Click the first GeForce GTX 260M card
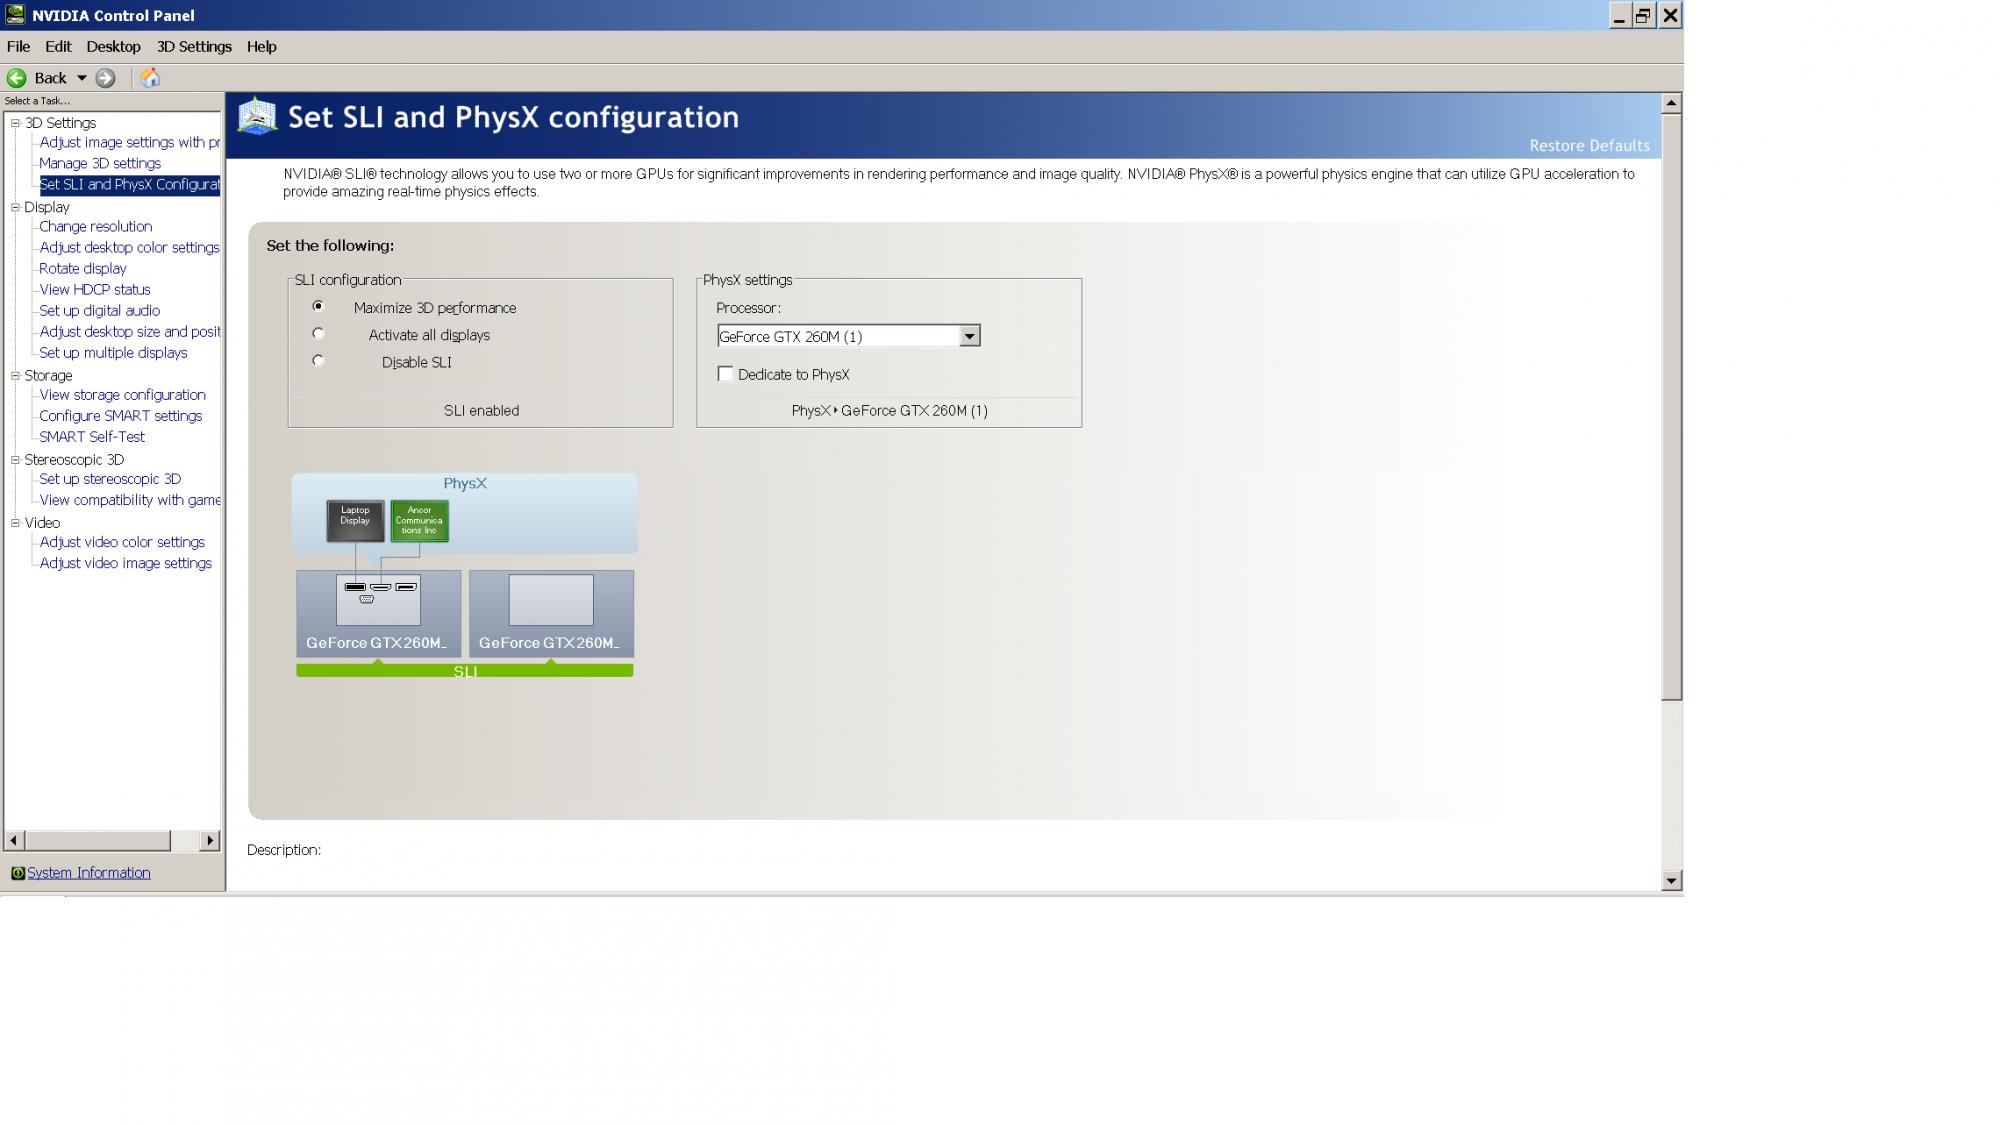 pyautogui.click(x=378, y=613)
